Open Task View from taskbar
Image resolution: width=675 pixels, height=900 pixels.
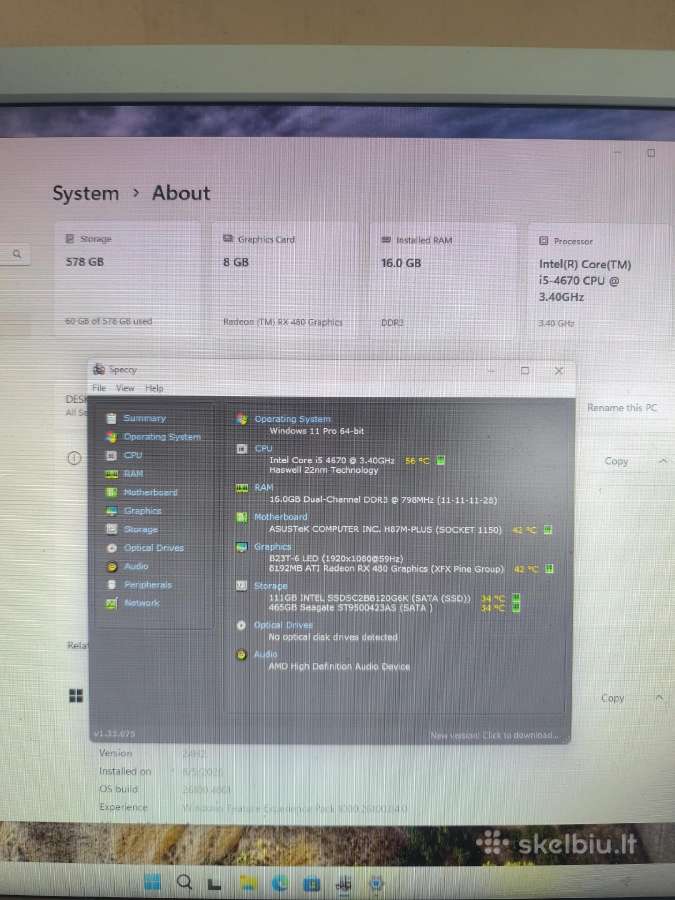click(214, 884)
